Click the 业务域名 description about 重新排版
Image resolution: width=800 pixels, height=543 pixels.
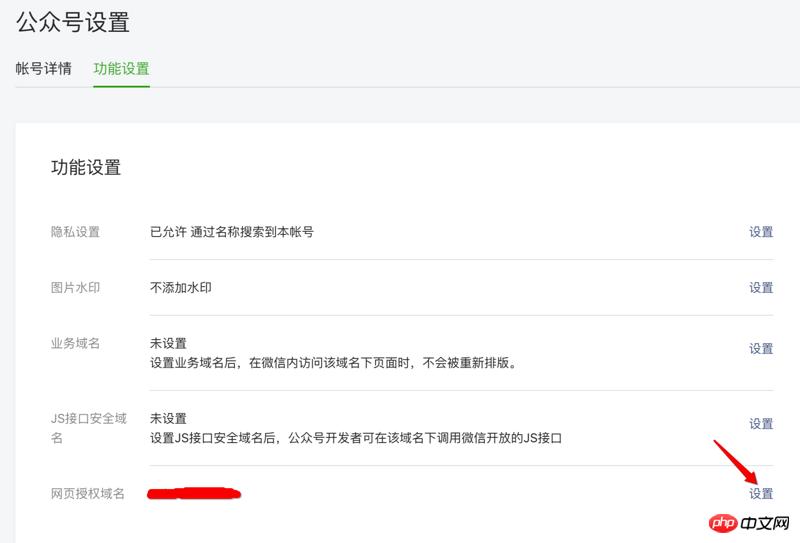click(333, 363)
